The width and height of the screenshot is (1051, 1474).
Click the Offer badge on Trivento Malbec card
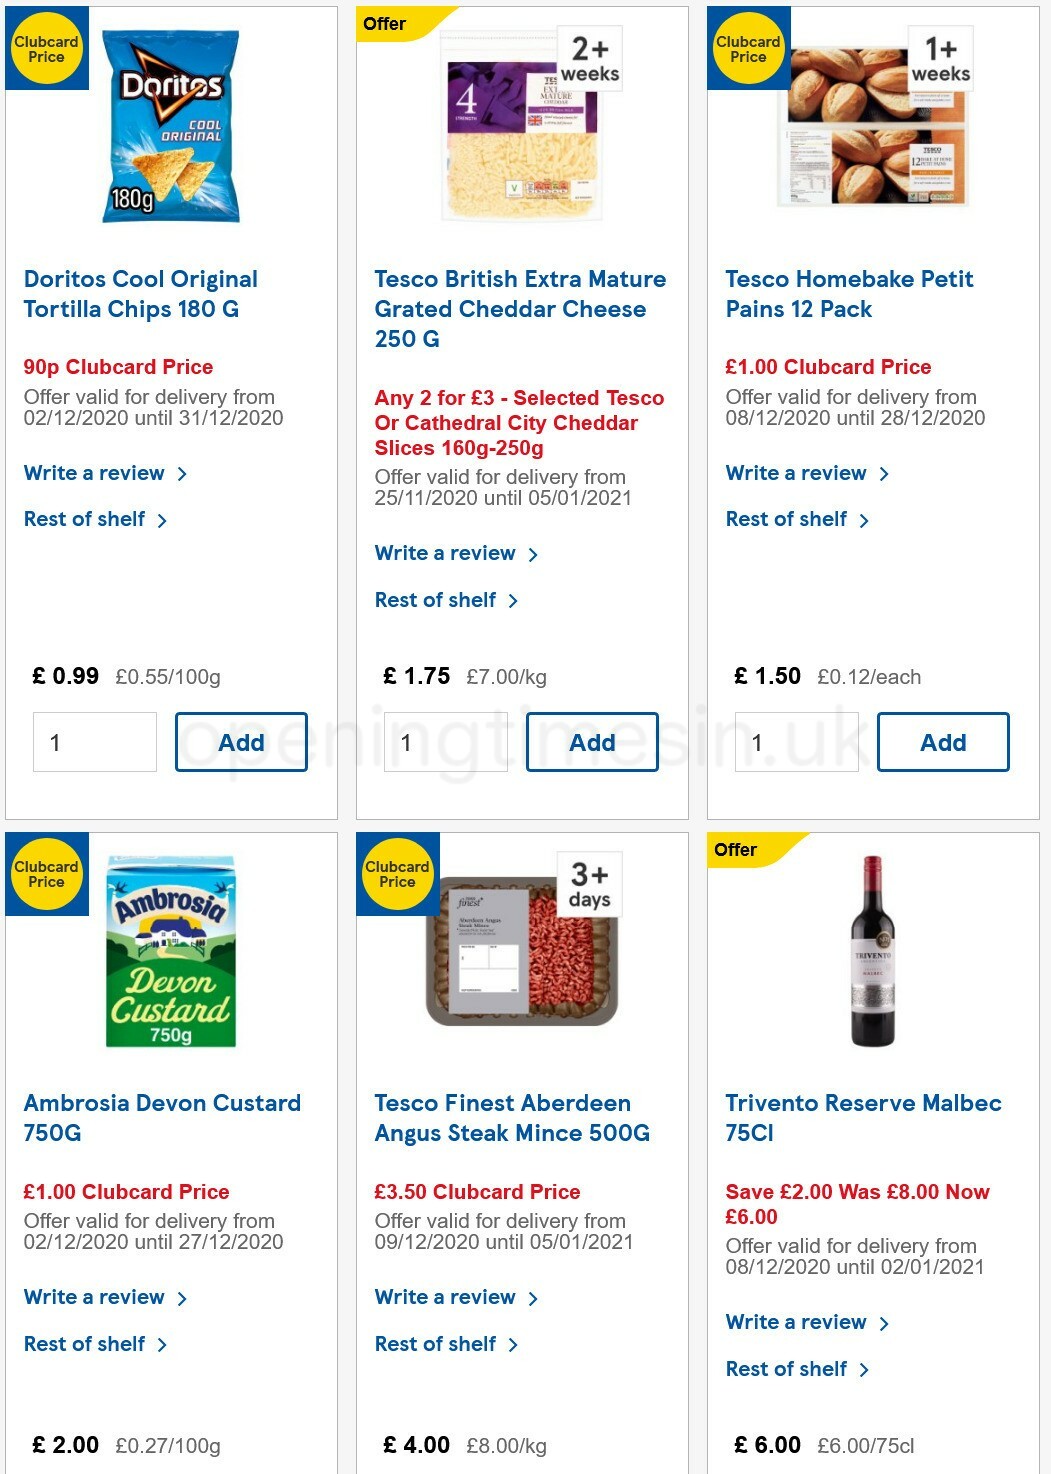point(737,850)
